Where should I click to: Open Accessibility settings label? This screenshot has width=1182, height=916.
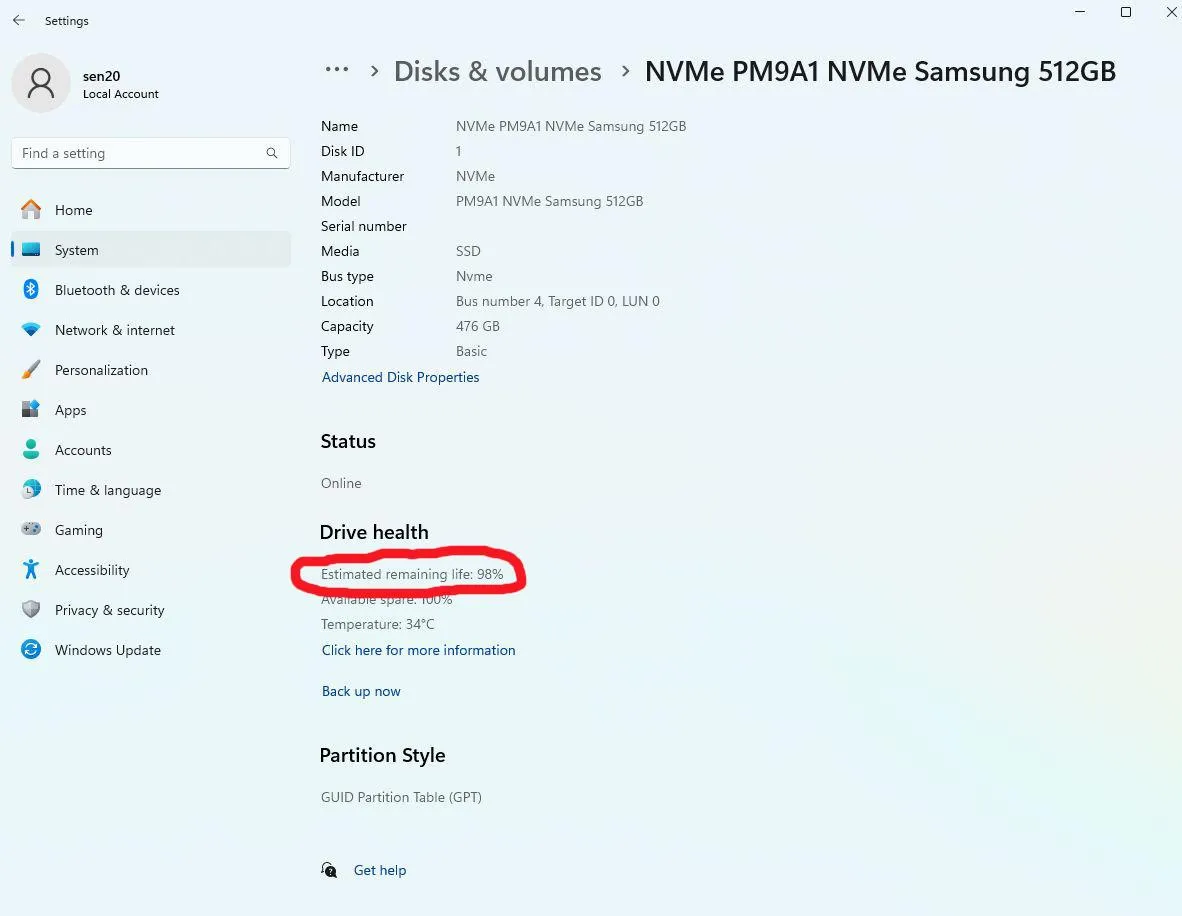click(92, 570)
